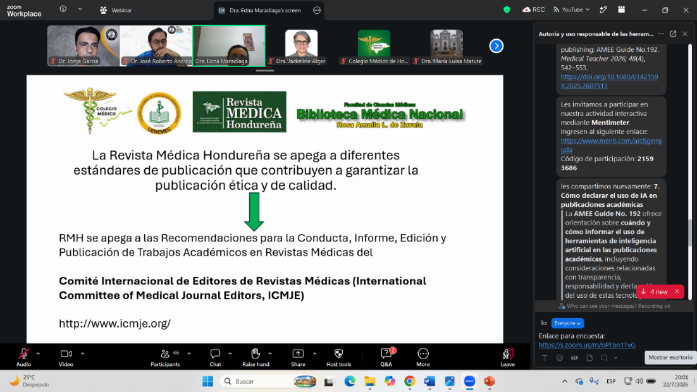Open Microsoft Edge from taskbar
Screen dimensions: 697x392
tap(350, 381)
